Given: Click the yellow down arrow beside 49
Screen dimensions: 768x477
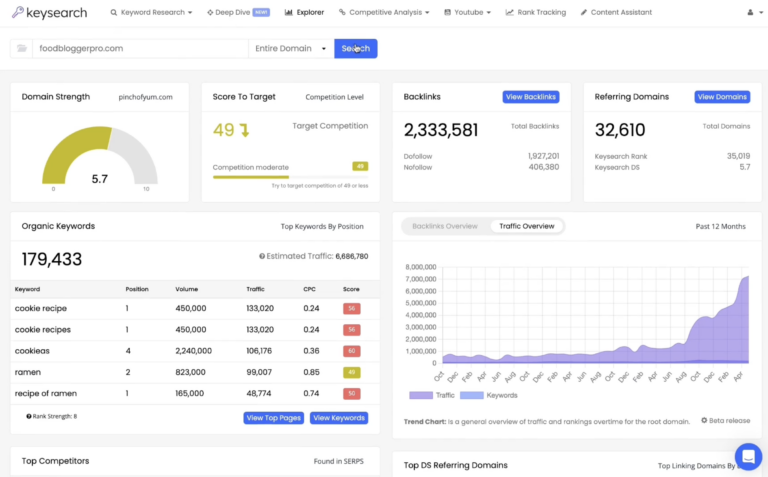Looking at the screenshot, I should tap(244, 130).
